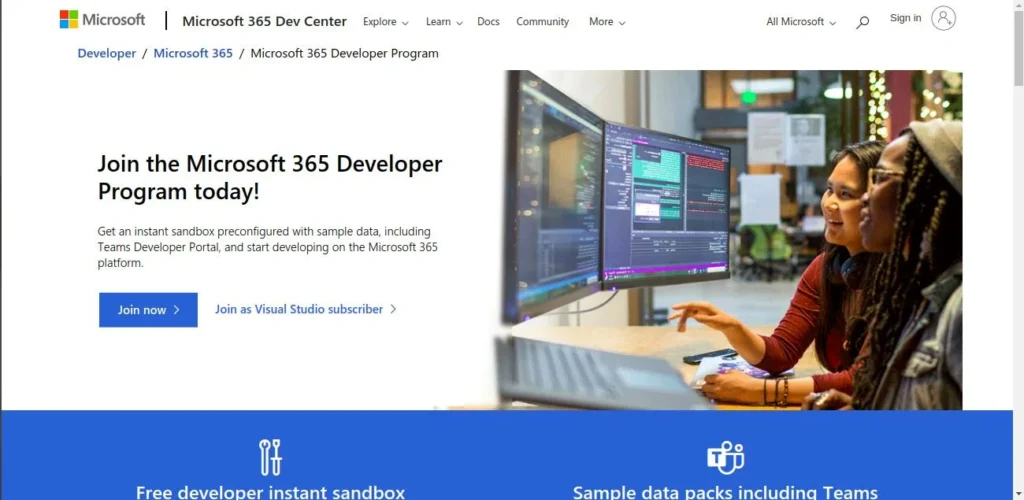Click the developers at monitors hero image
Viewport: 1024px width, 500px height.
click(x=729, y=240)
